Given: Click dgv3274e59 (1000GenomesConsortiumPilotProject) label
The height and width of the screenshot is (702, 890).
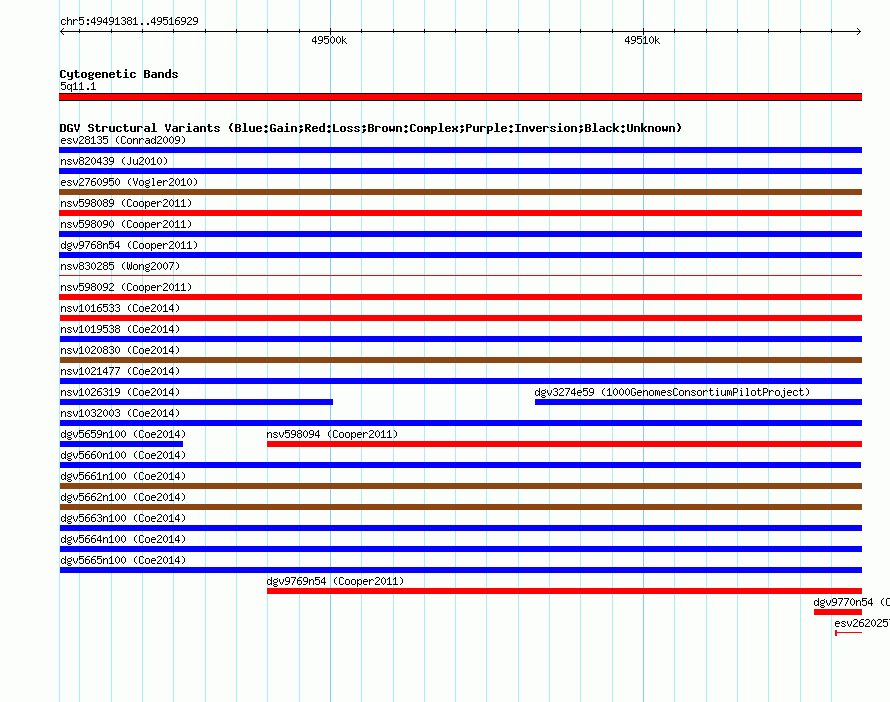Looking at the screenshot, I should [x=672, y=392].
